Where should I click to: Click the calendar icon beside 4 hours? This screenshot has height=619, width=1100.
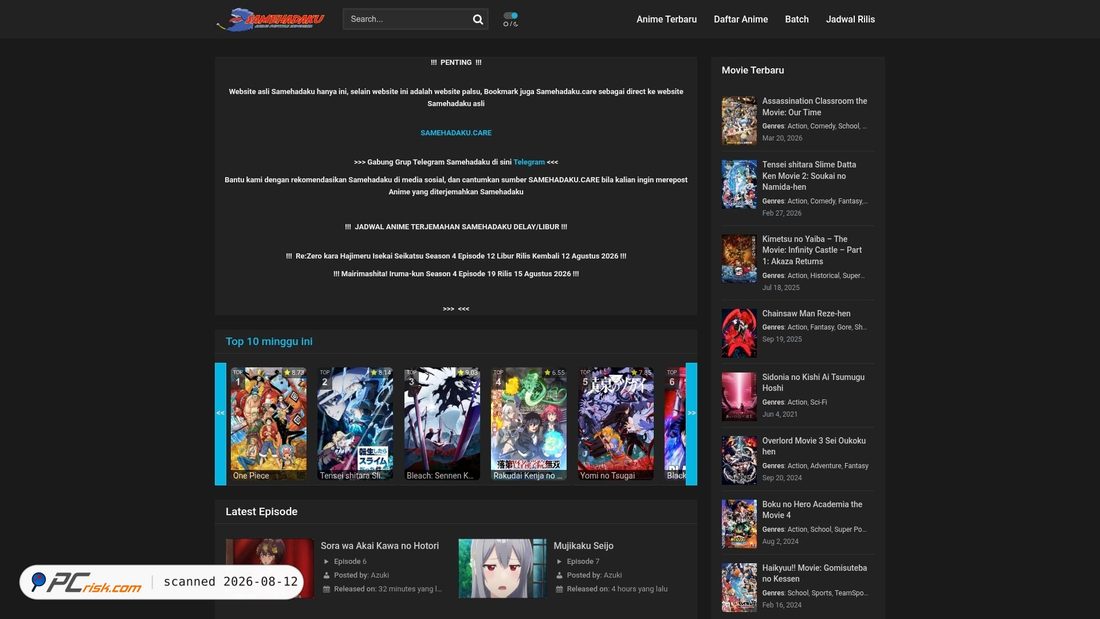559,589
